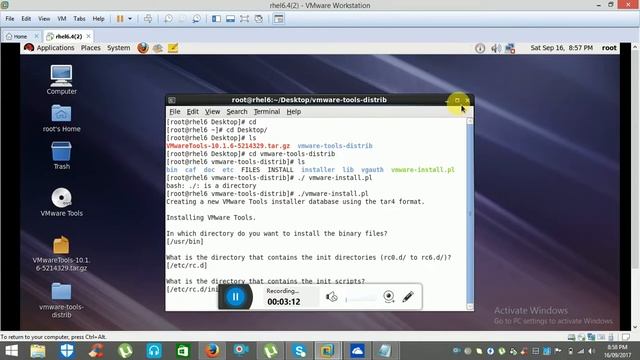
Task: Take a snapshot of the virtual machine
Action: point(168,19)
